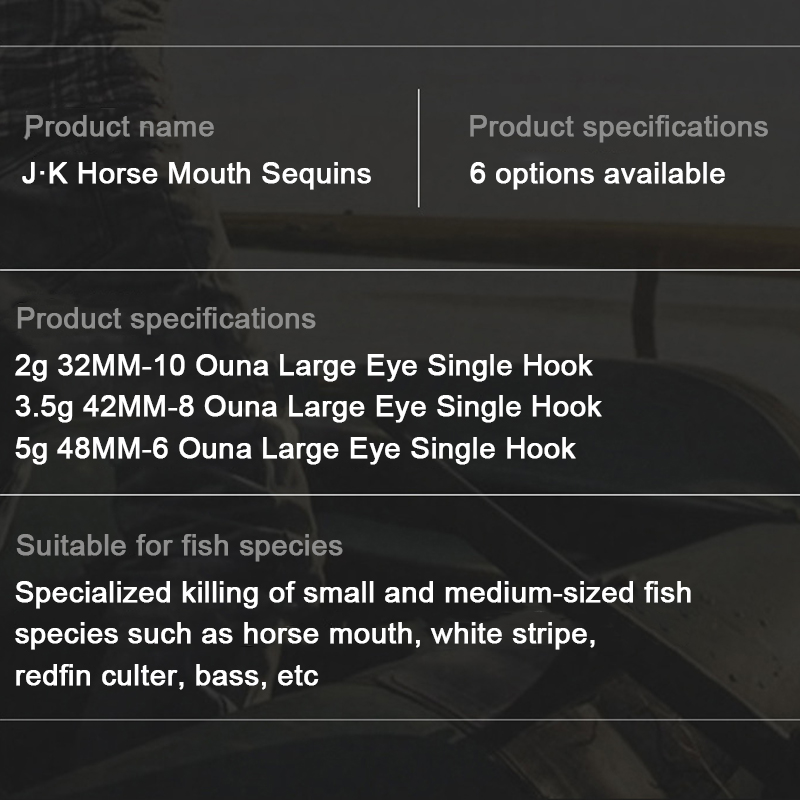Click 'Suitable for fish species' heading
The width and height of the screenshot is (800, 800).
(180, 546)
